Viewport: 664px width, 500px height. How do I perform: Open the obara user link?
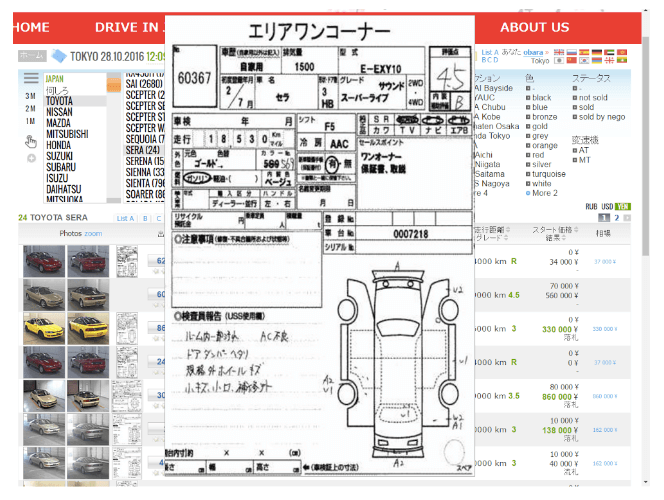click(x=533, y=52)
